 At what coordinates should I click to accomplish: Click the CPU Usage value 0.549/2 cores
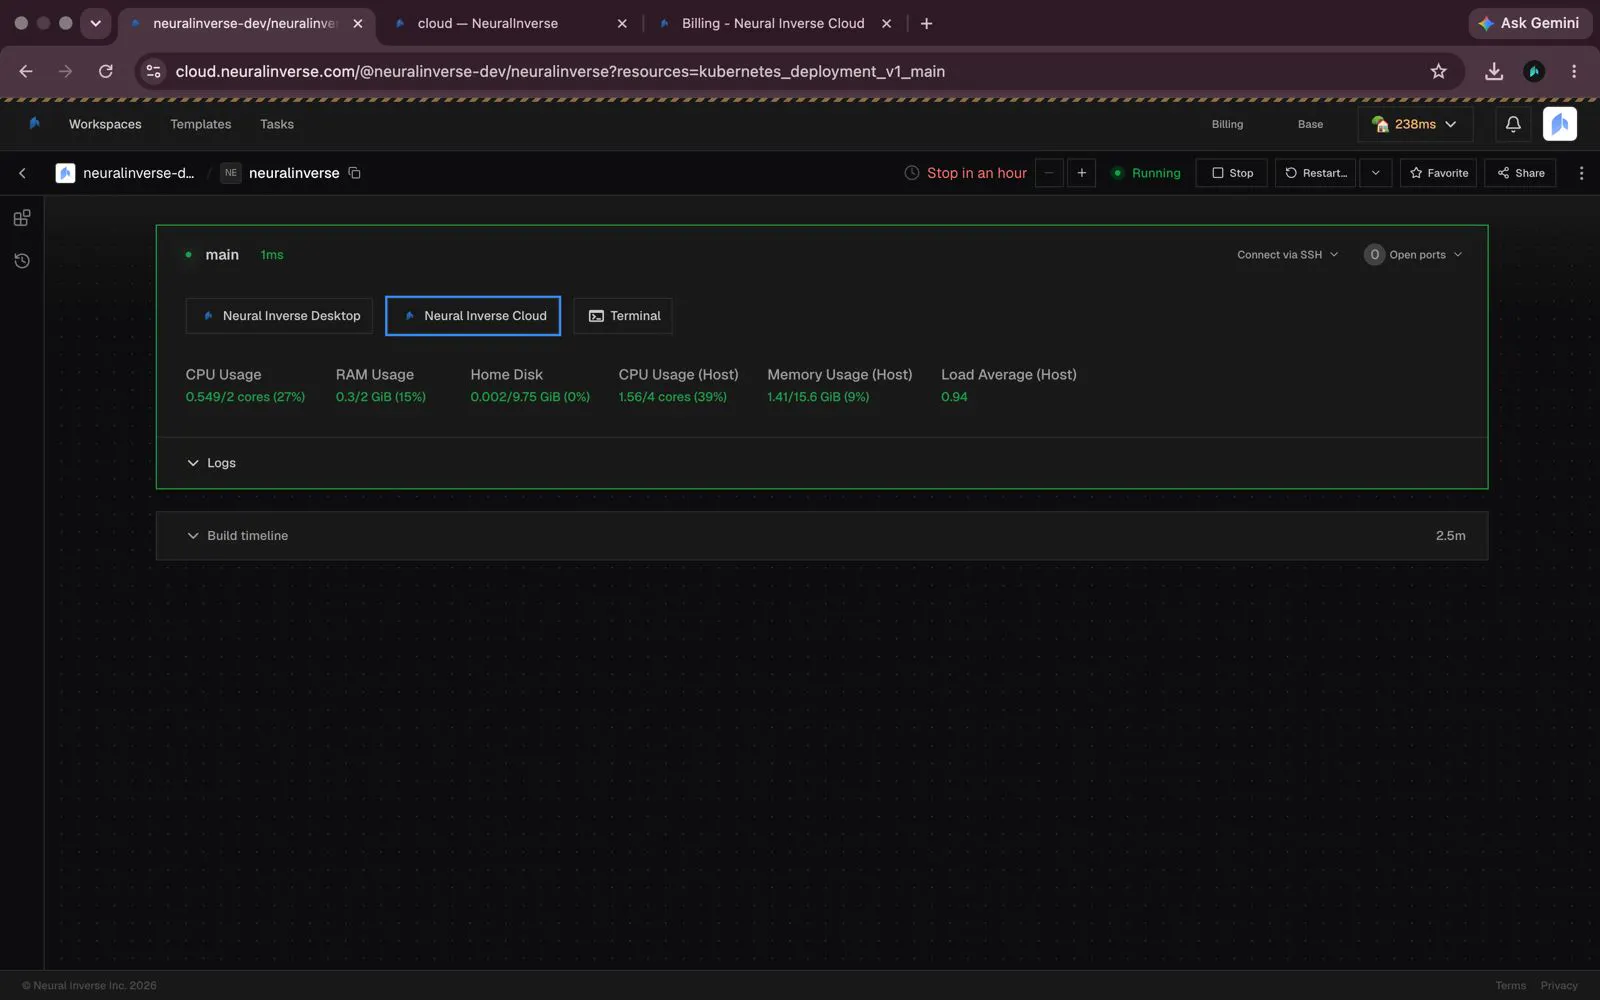[245, 397]
